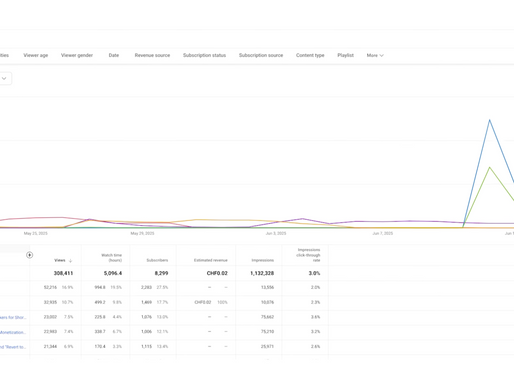Sort by Impressions column header

[263, 260]
